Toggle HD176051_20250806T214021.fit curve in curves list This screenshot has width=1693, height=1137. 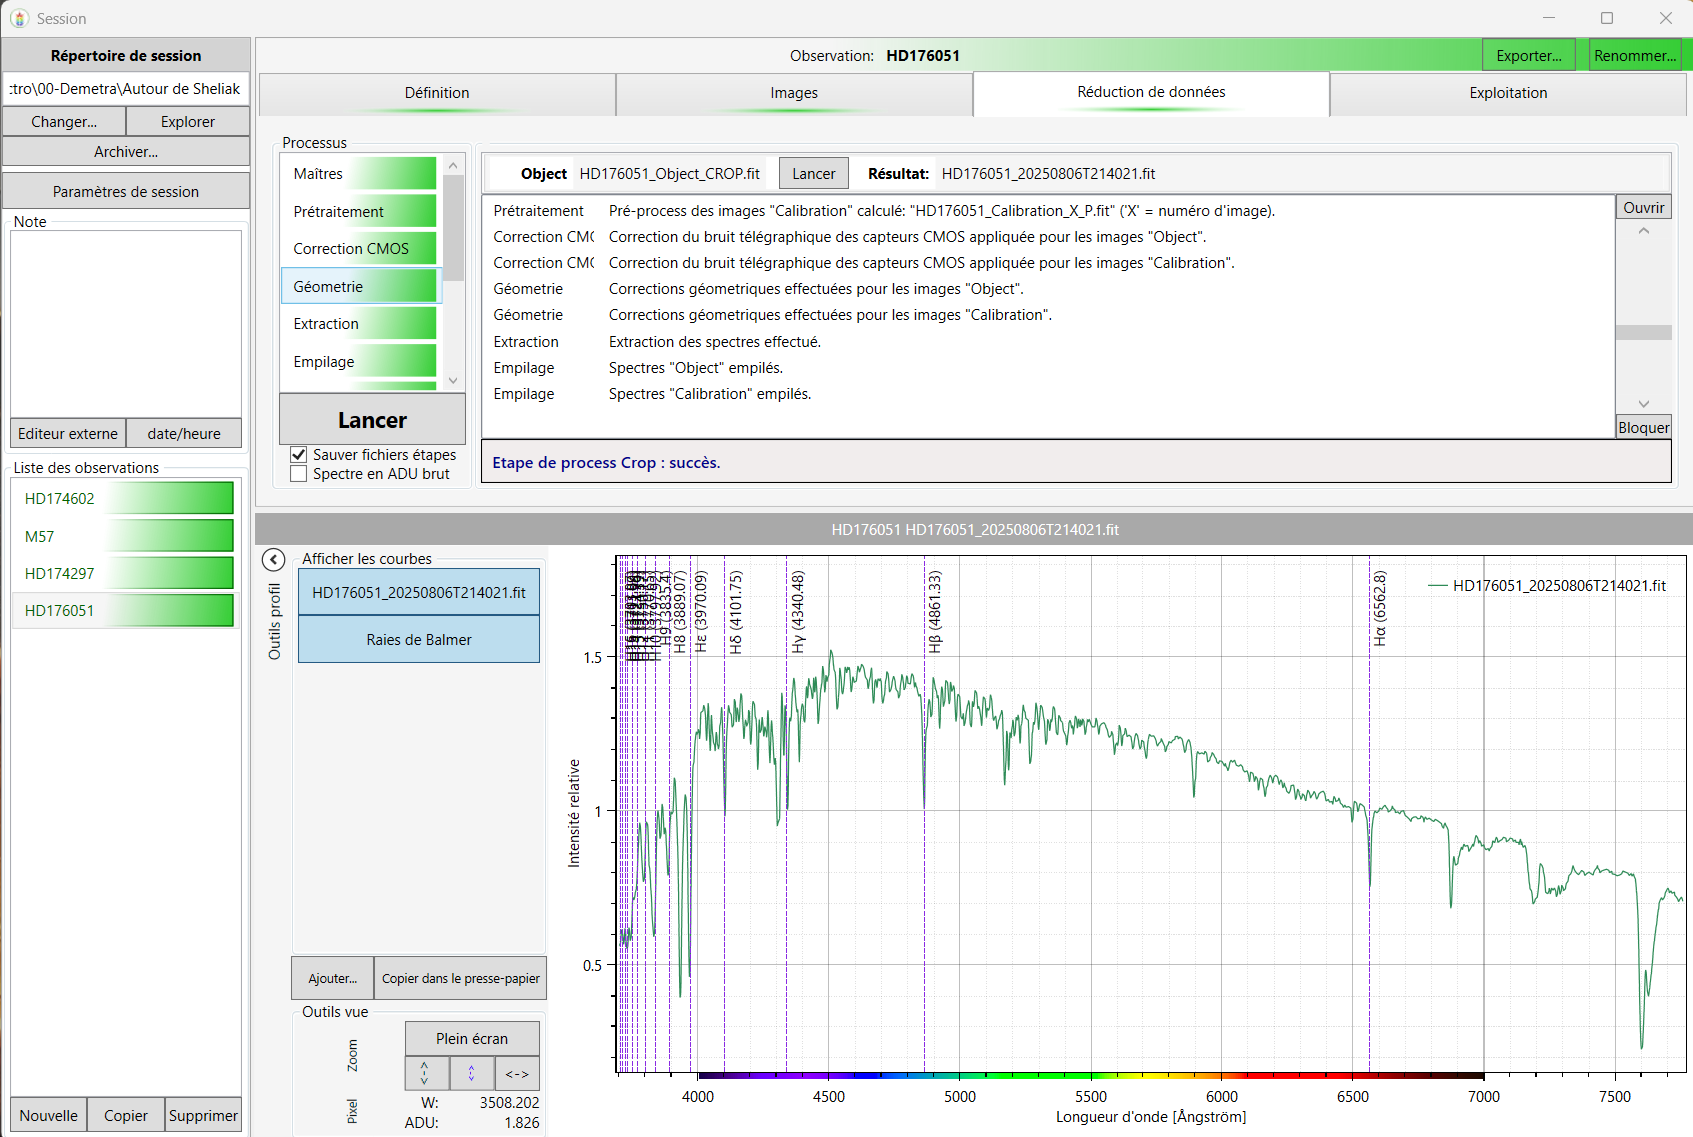point(418,592)
